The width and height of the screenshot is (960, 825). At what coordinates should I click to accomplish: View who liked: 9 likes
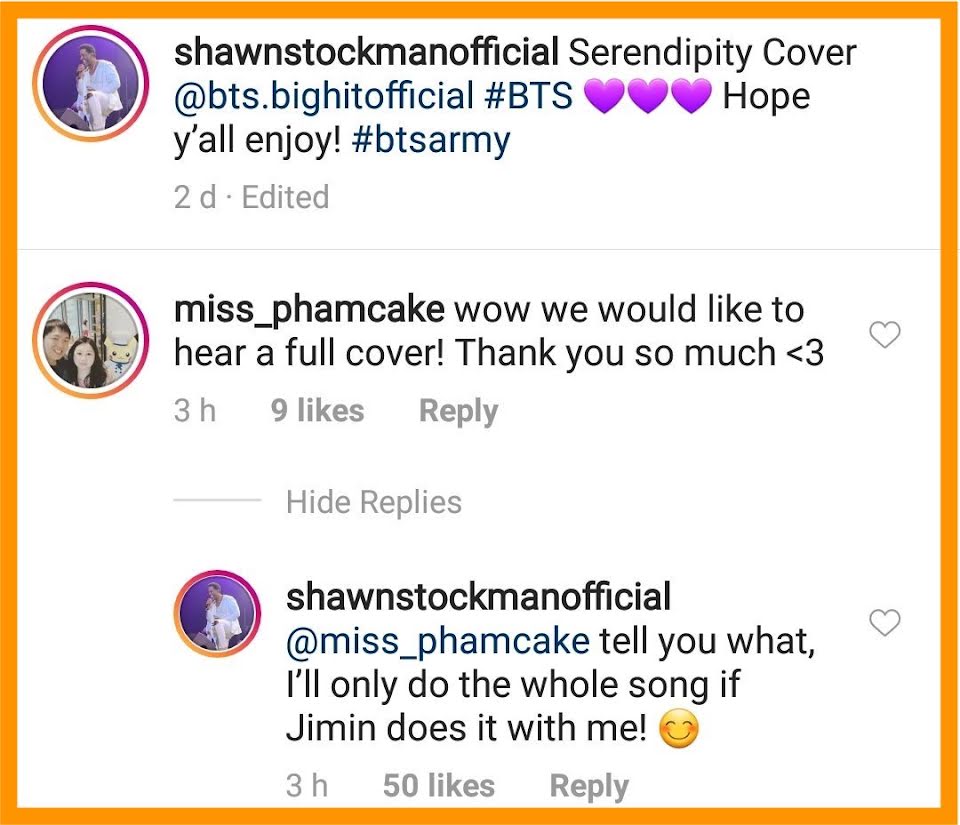(x=318, y=411)
